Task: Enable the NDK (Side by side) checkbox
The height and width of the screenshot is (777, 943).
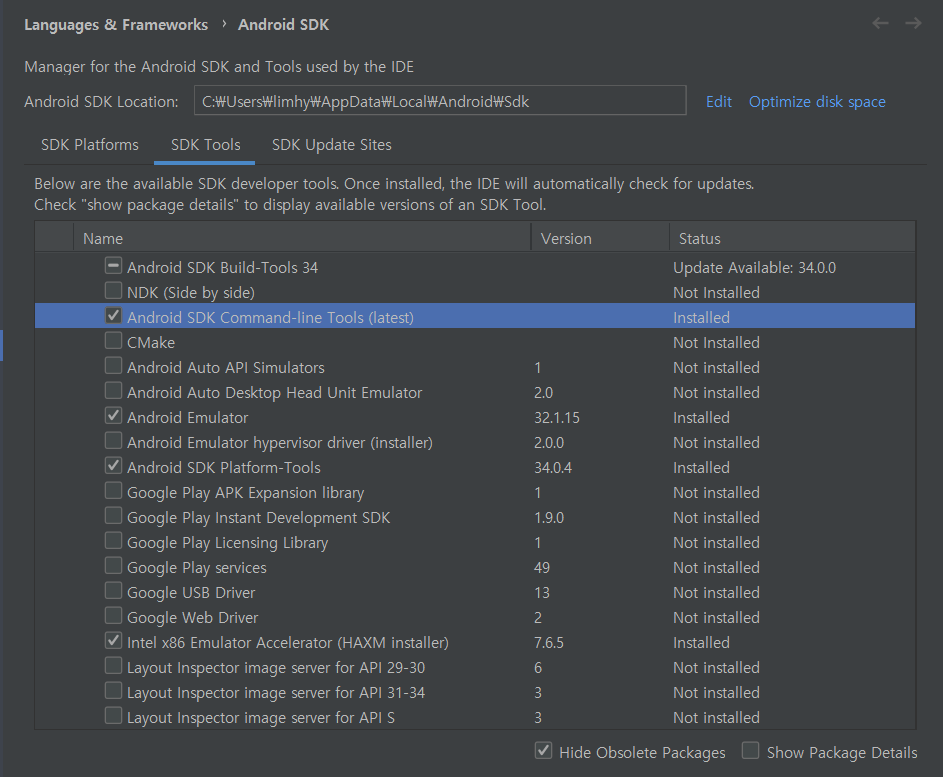Action: (x=113, y=291)
